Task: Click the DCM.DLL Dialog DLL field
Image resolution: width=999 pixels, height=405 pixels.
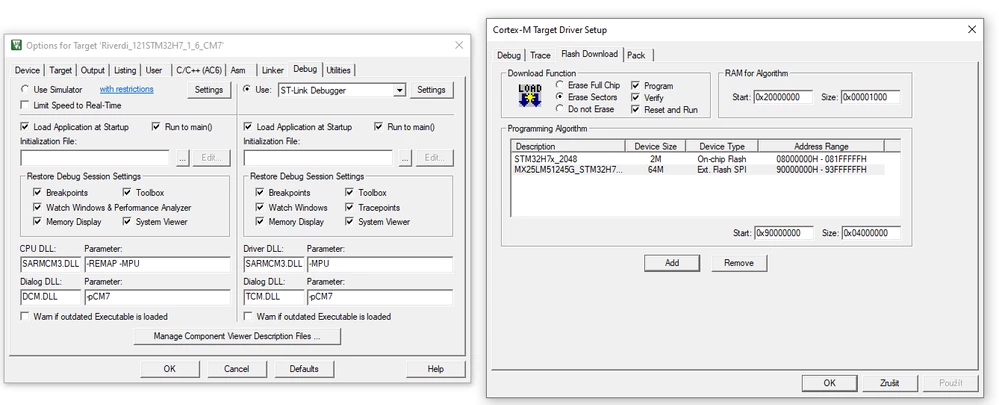Action: click(50, 297)
